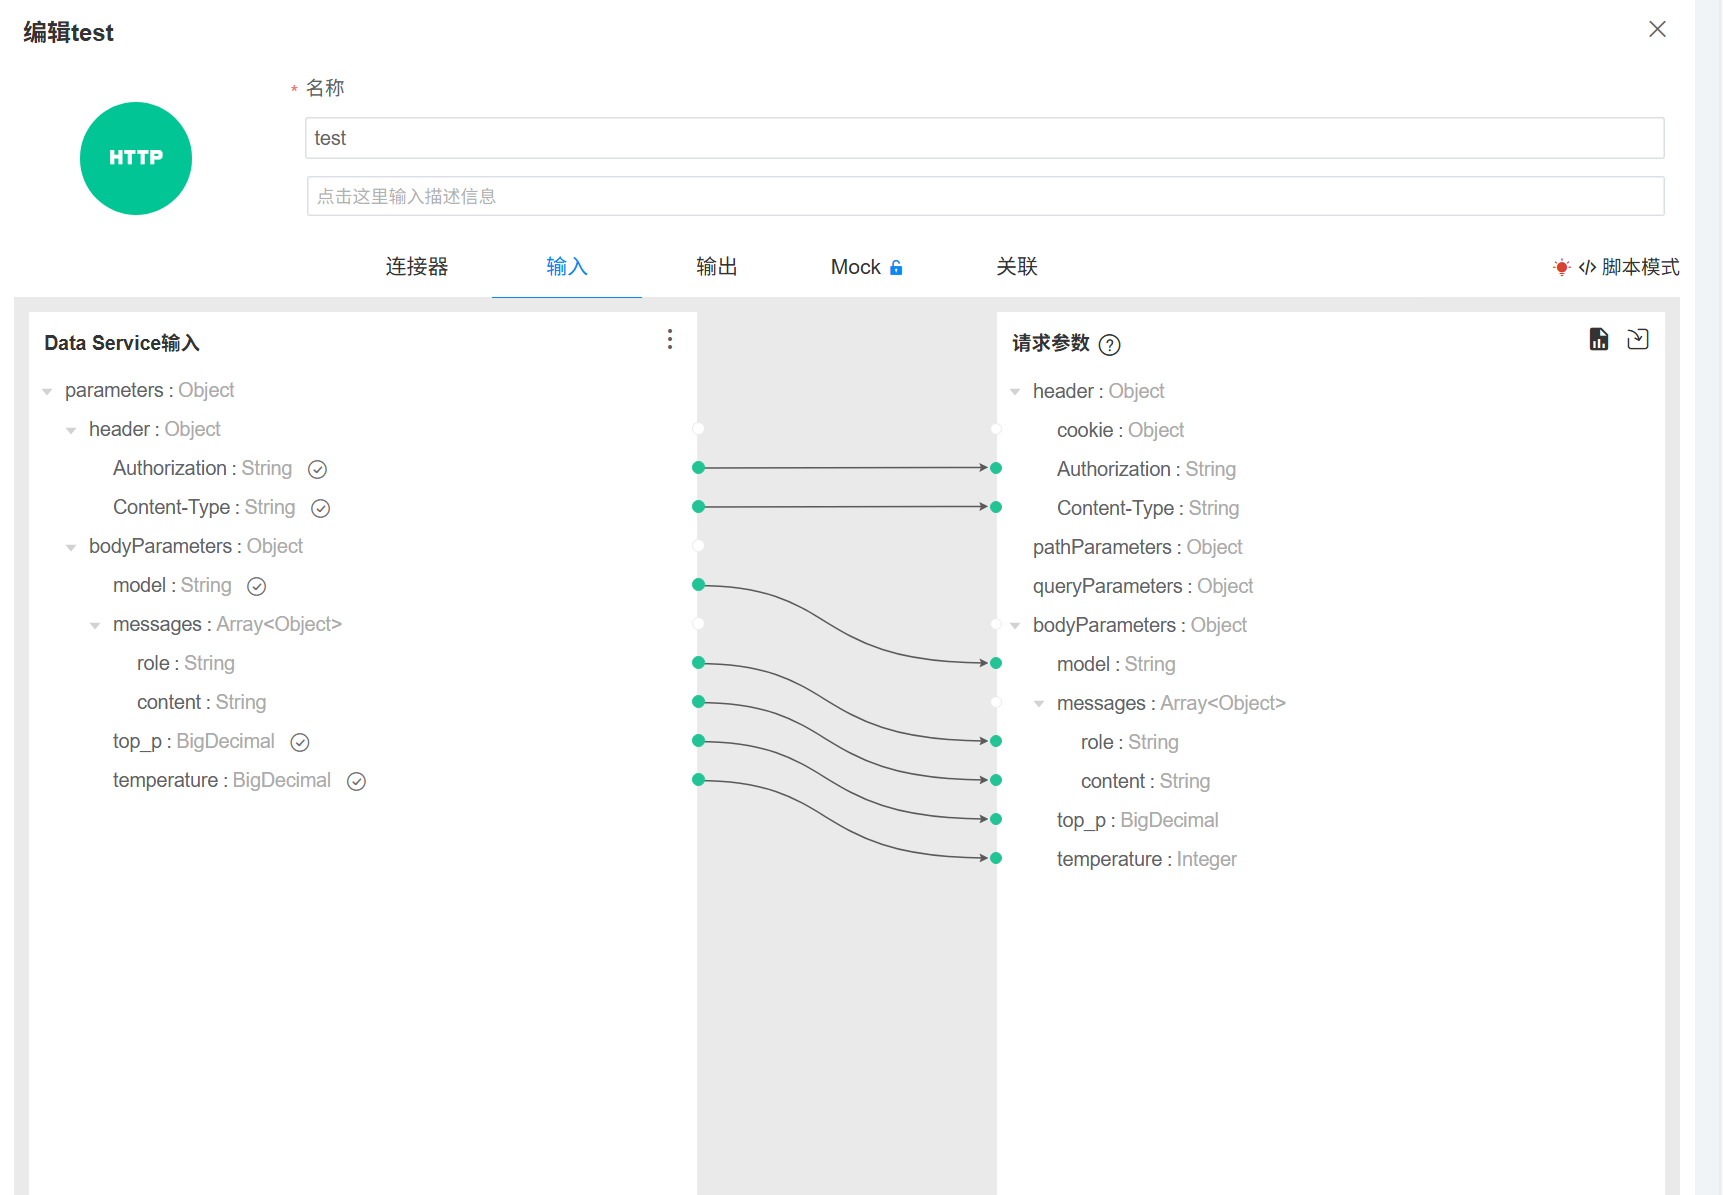Click the red debug light icon
1723x1195 pixels.
click(1561, 267)
